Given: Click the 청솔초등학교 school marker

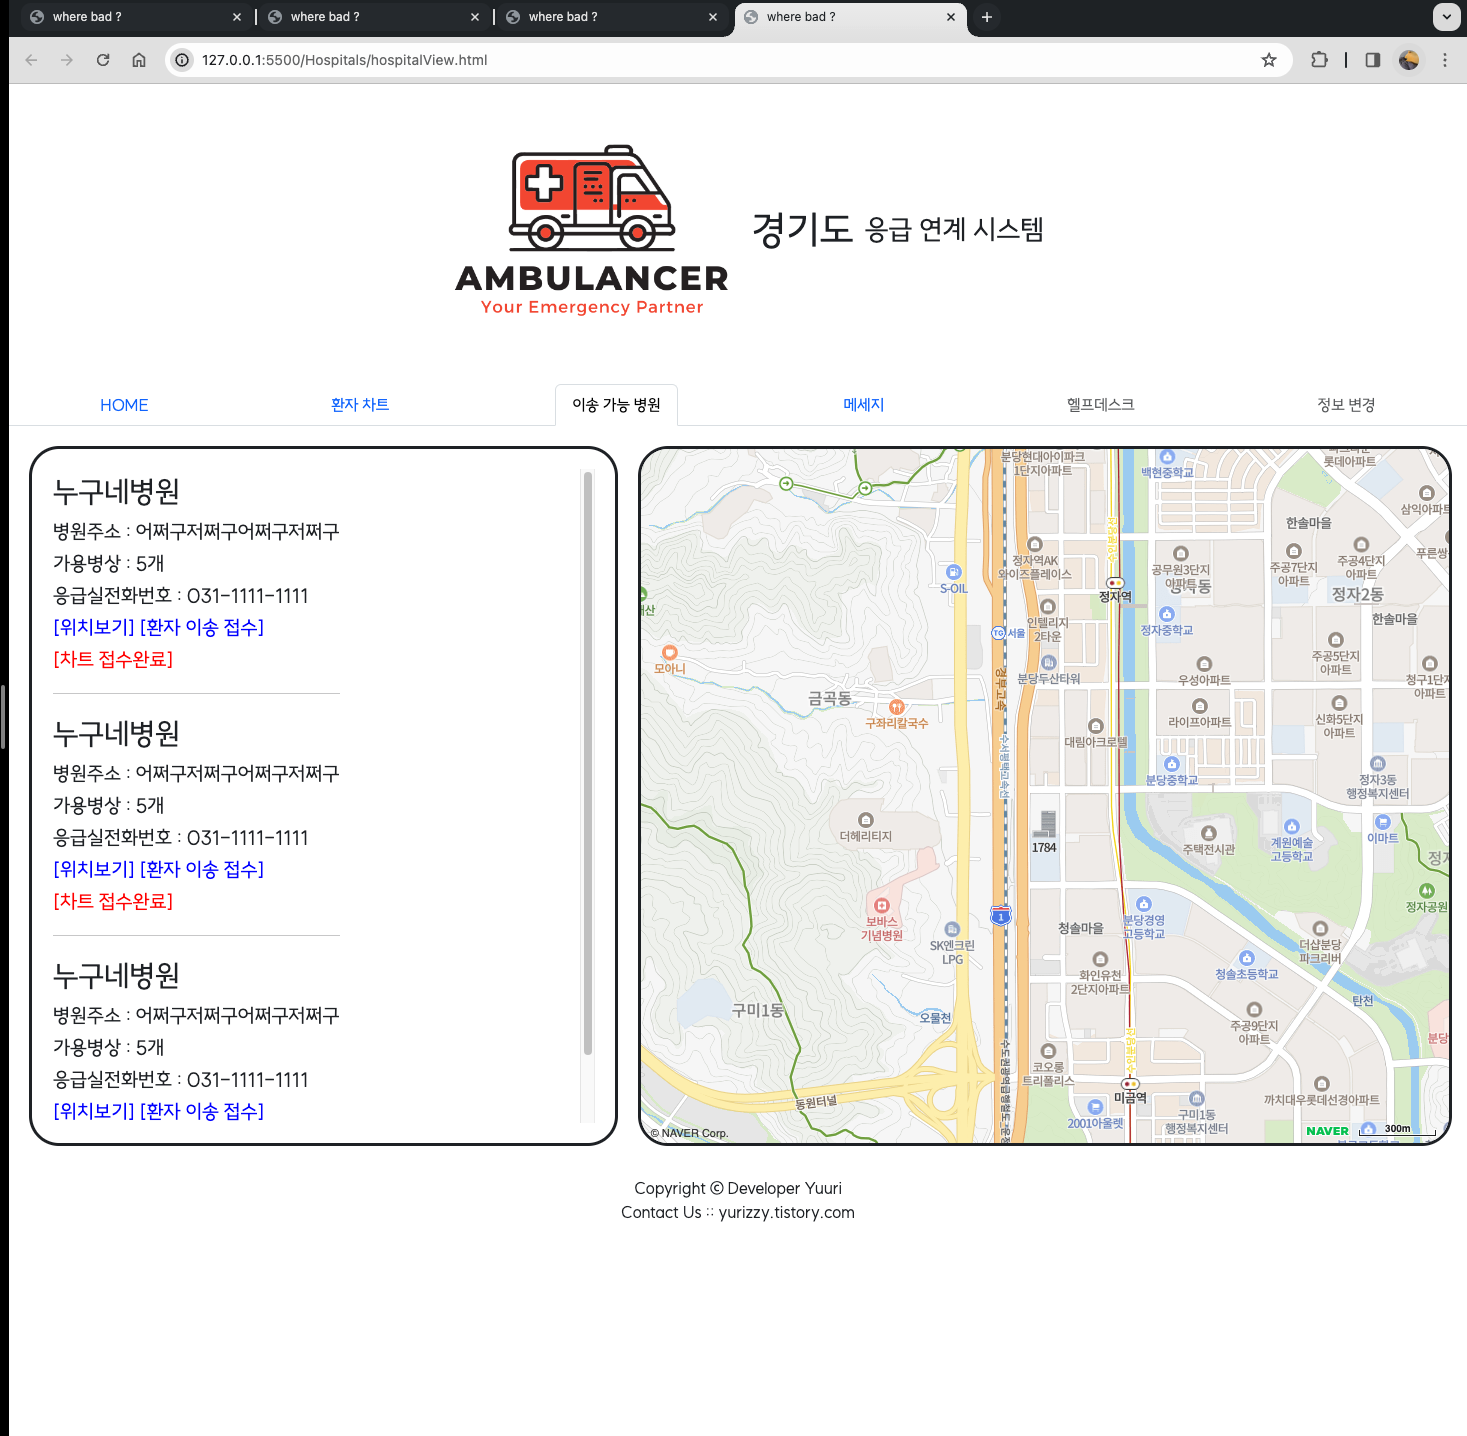Looking at the screenshot, I should pyautogui.click(x=1246, y=958).
